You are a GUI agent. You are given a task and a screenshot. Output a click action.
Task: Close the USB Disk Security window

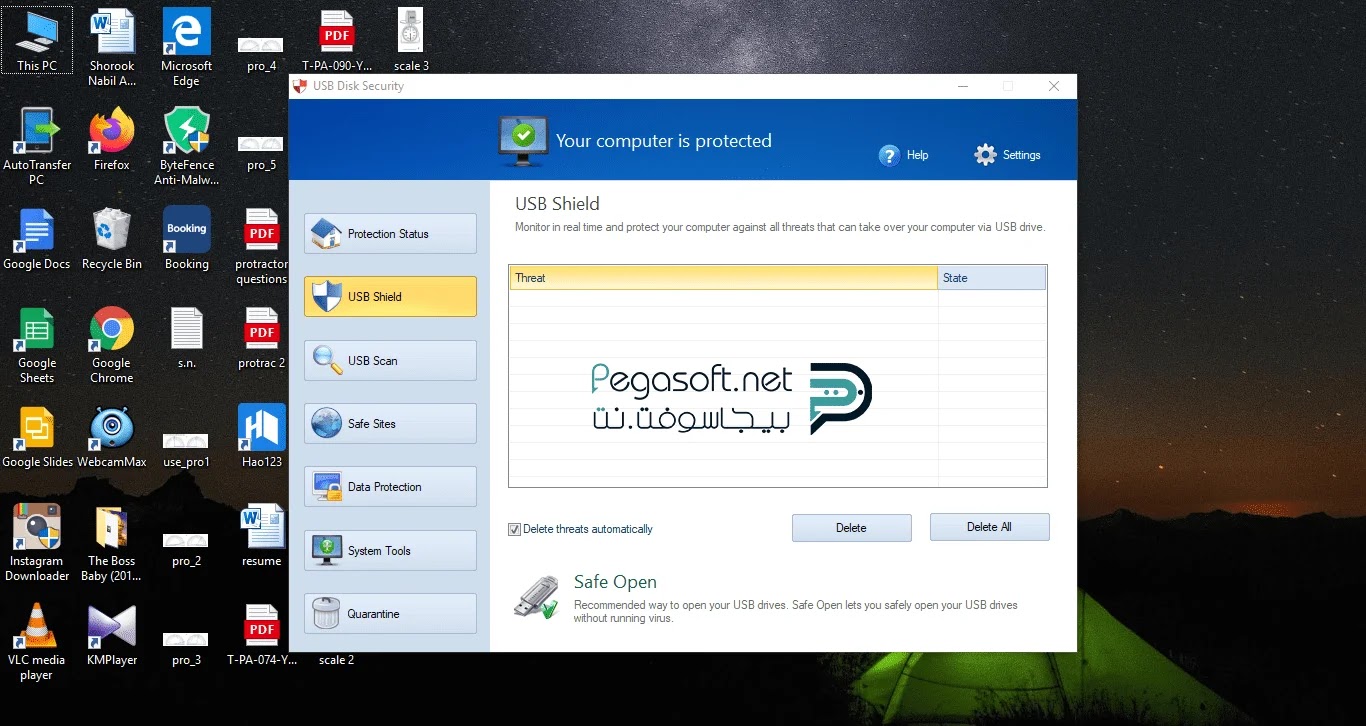(1054, 86)
